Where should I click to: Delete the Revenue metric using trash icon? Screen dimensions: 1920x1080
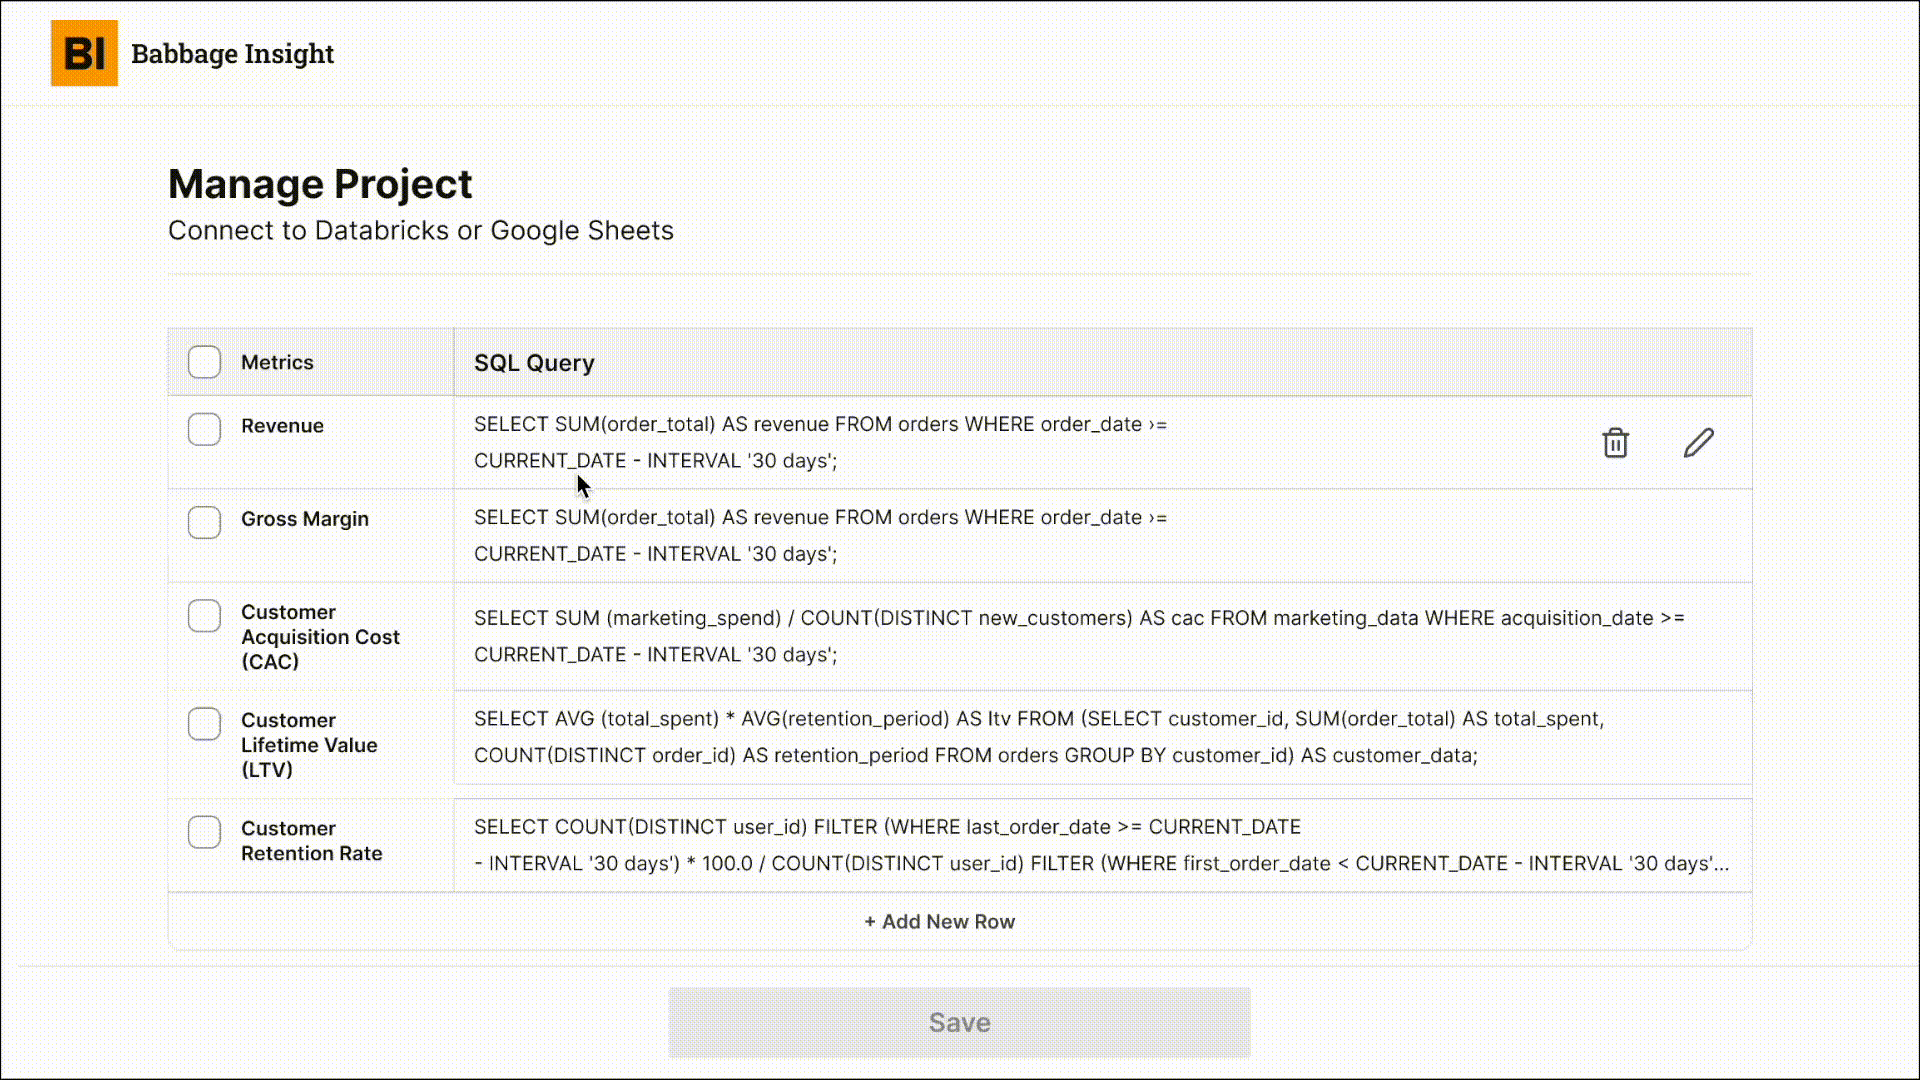click(1615, 443)
